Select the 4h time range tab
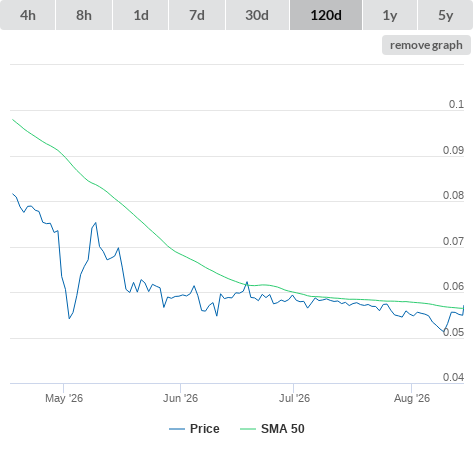 click(28, 15)
